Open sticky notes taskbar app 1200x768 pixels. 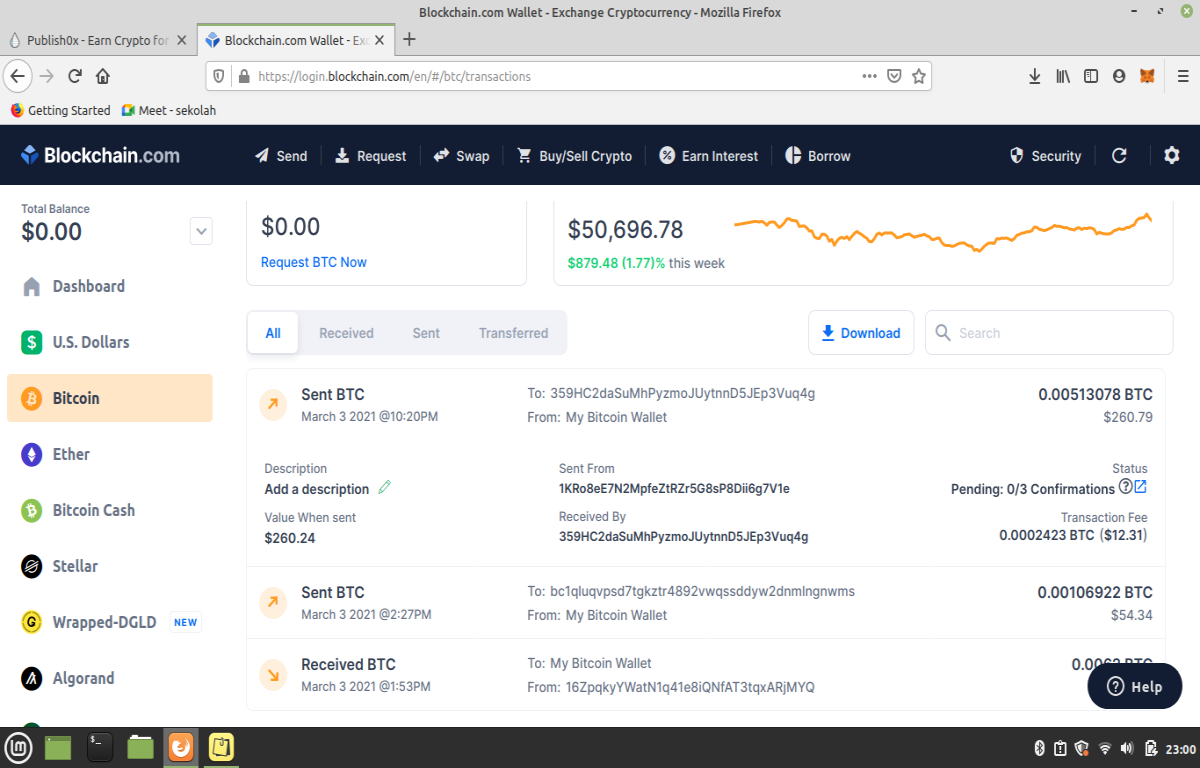pyautogui.click(x=221, y=747)
